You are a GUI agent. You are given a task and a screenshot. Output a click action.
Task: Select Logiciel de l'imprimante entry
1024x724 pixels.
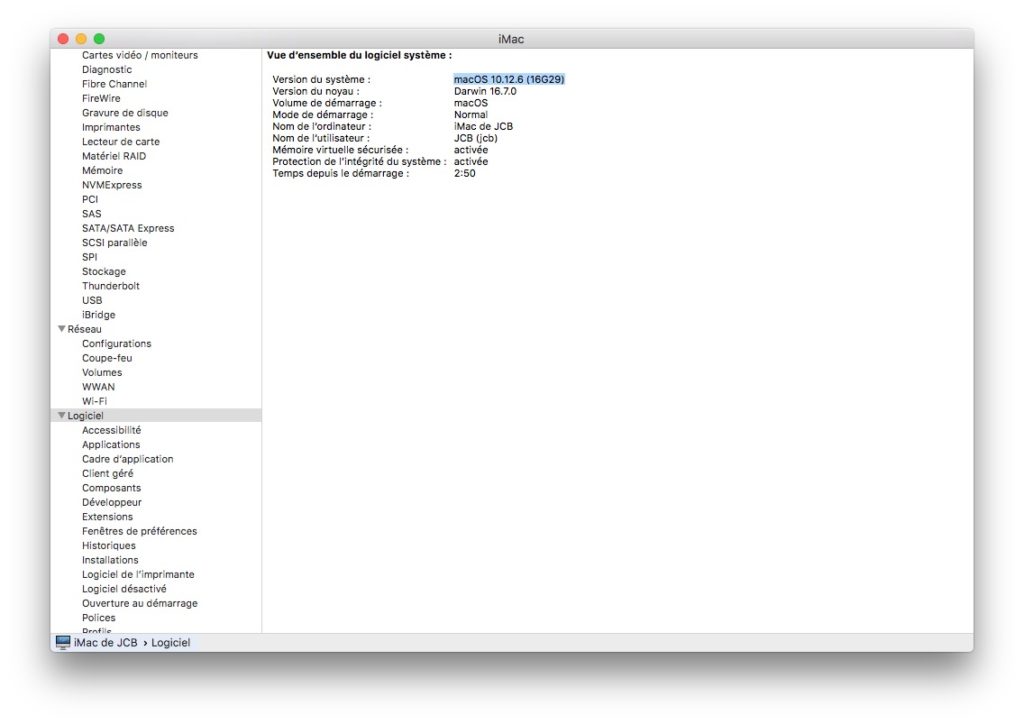pyautogui.click(x=138, y=574)
